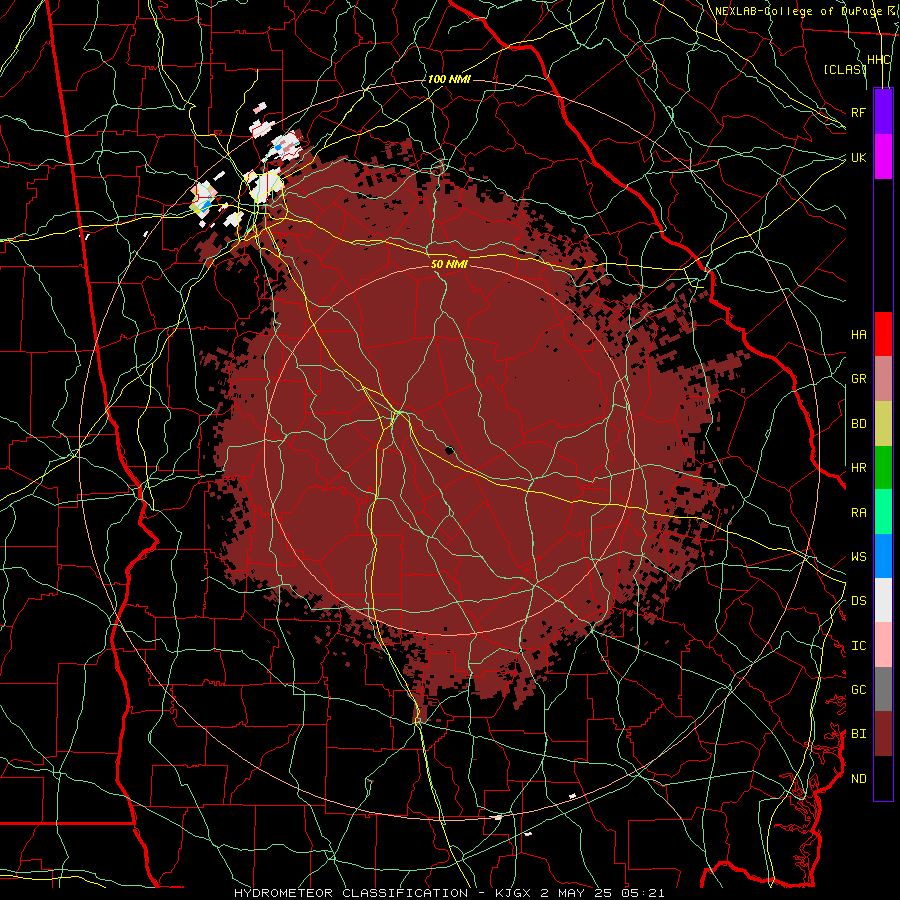Click the purple RF legend color swatch
Image resolution: width=900 pixels, height=900 pixels.
883,111
